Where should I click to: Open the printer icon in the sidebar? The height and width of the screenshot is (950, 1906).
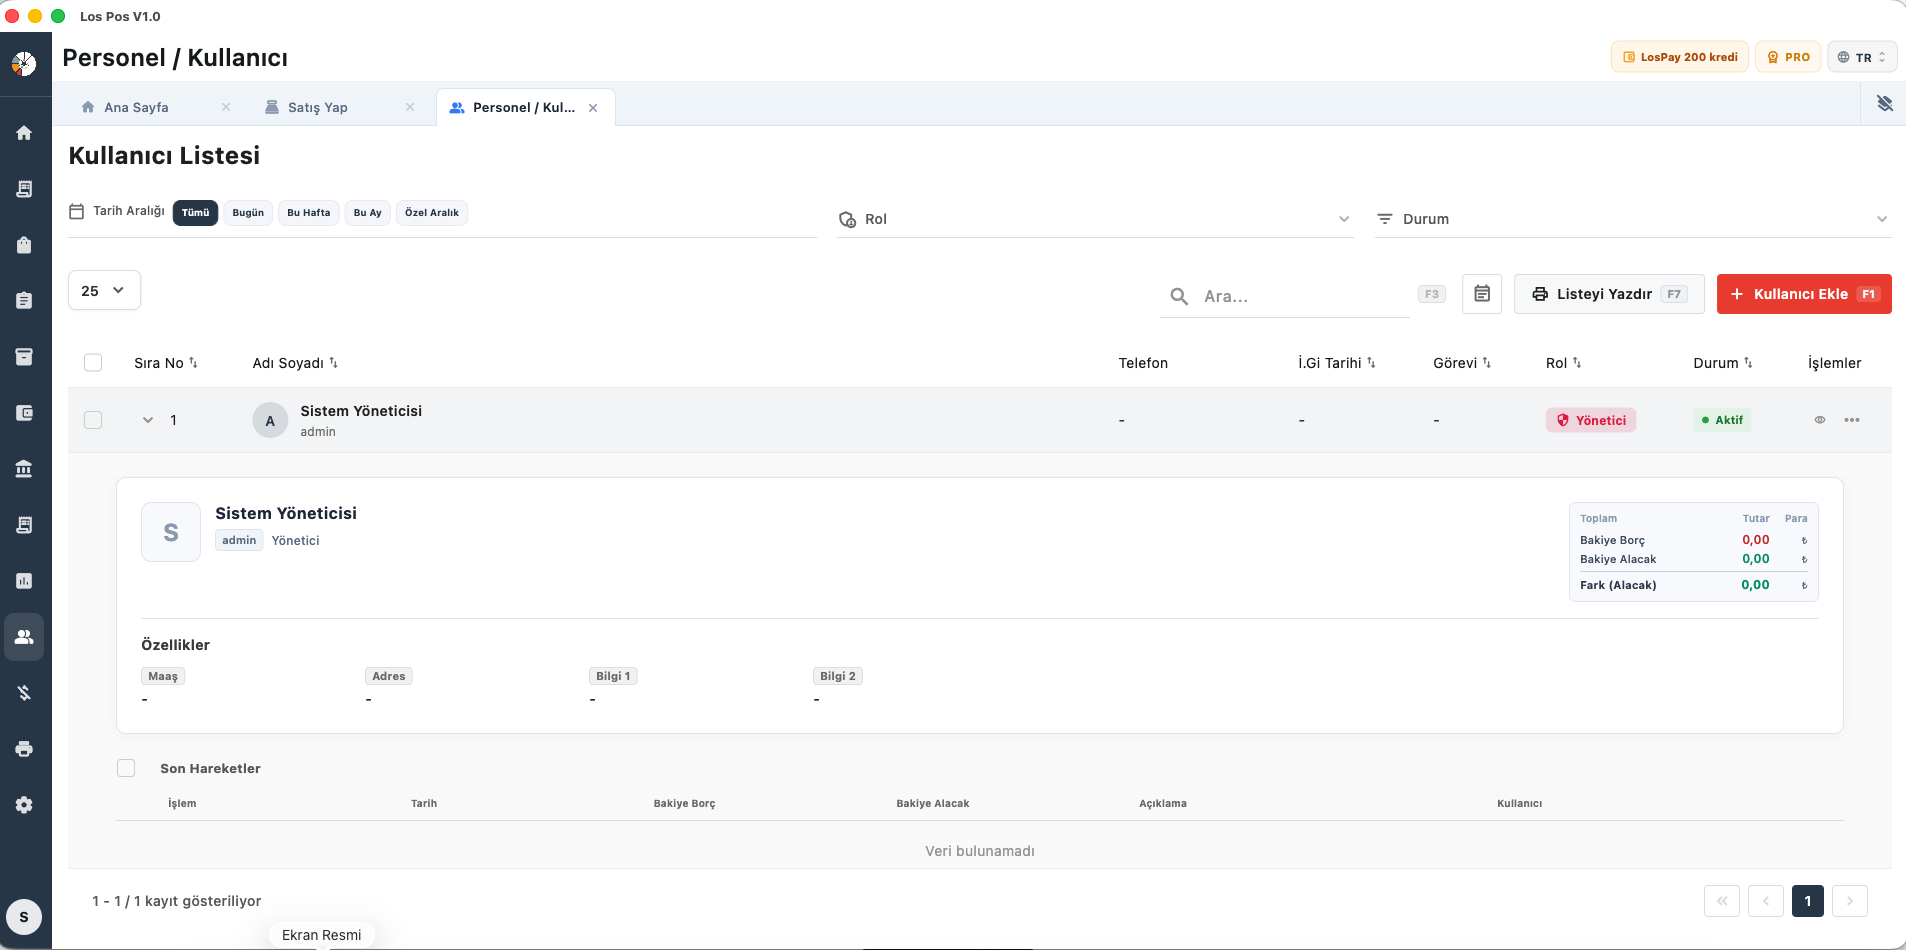tap(24, 749)
